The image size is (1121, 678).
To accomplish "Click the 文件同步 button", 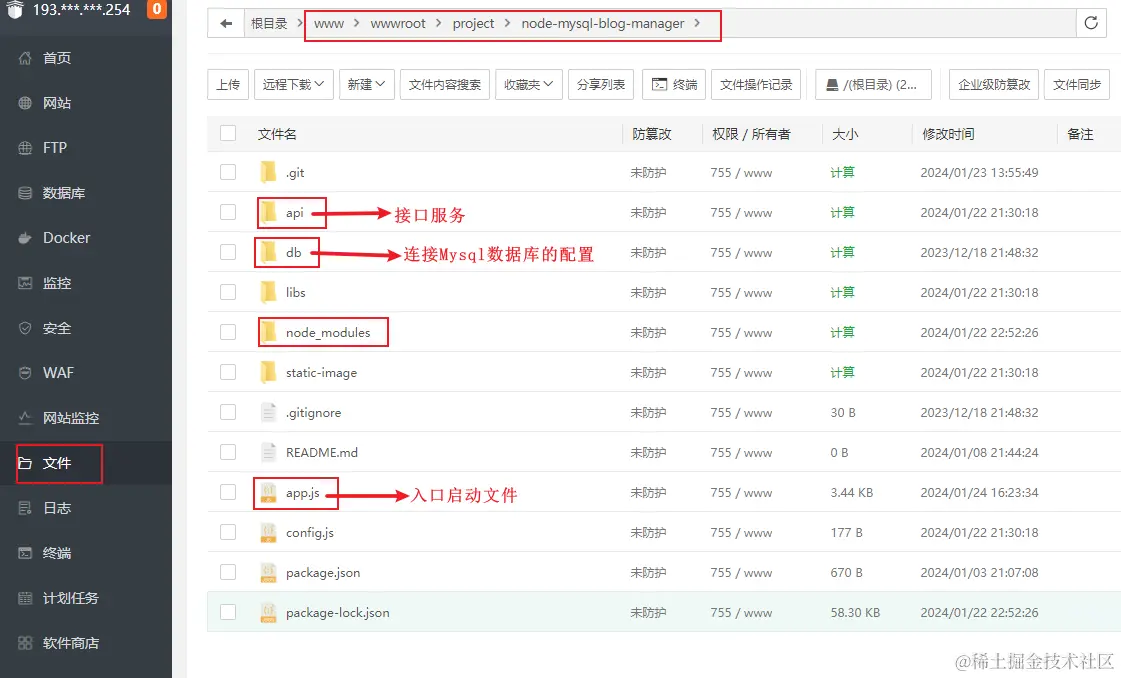I will (x=1077, y=84).
